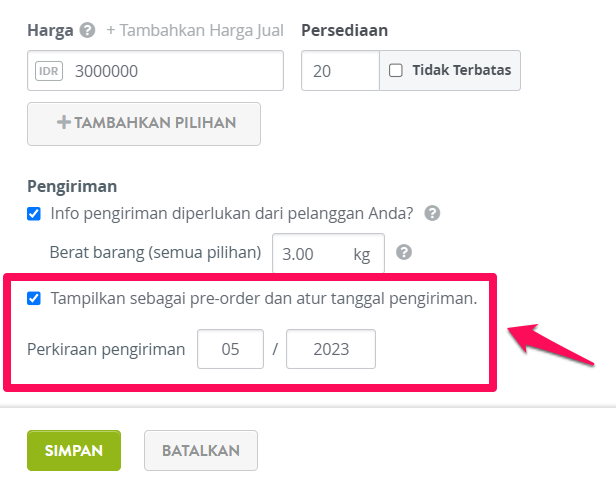The height and width of the screenshot is (480, 616).
Task: Open help icon beside weight field
Action: [x=404, y=252]
